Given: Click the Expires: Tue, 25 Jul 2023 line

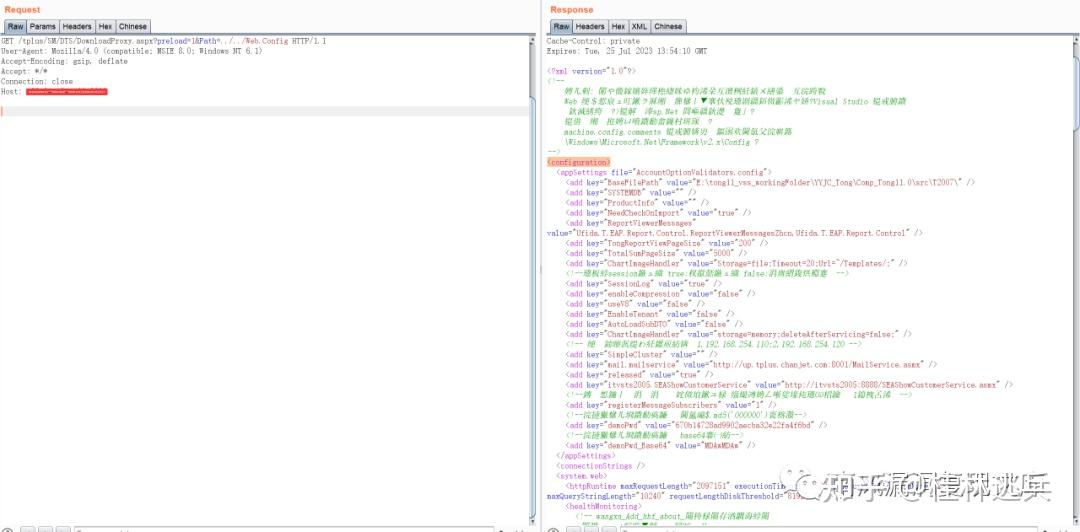Looking at the screenshot, I should [627, 51].
